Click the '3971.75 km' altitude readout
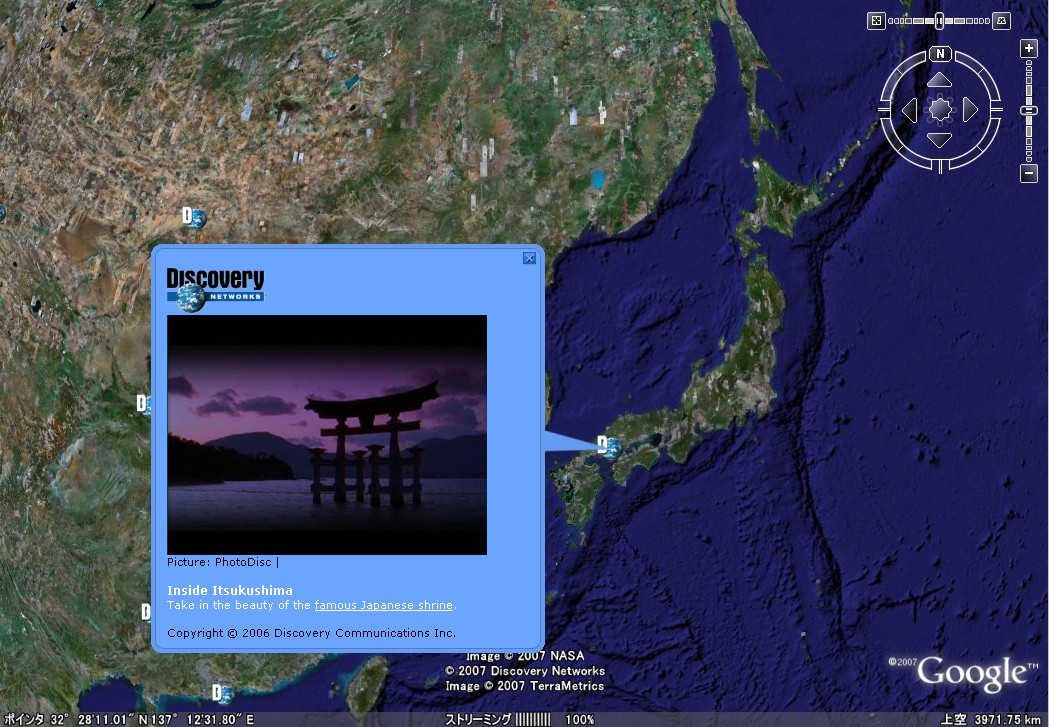The width and height of the screenshot is (1050, 727). tap(1007, 720)
